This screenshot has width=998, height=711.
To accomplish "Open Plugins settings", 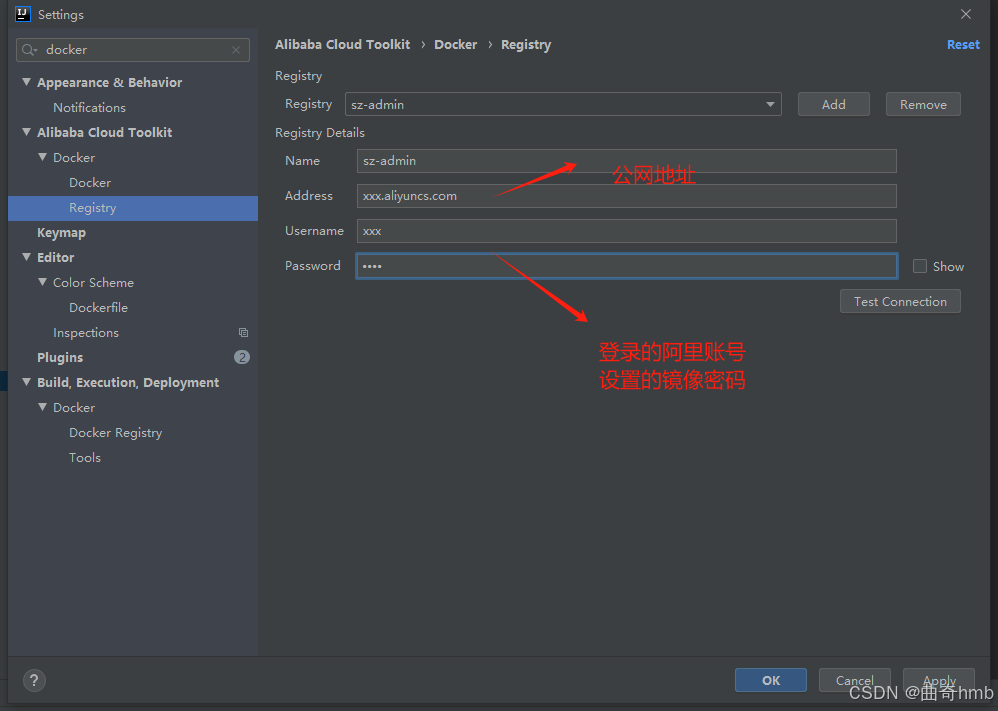I will pyautogui.click(x=60, y=357).
